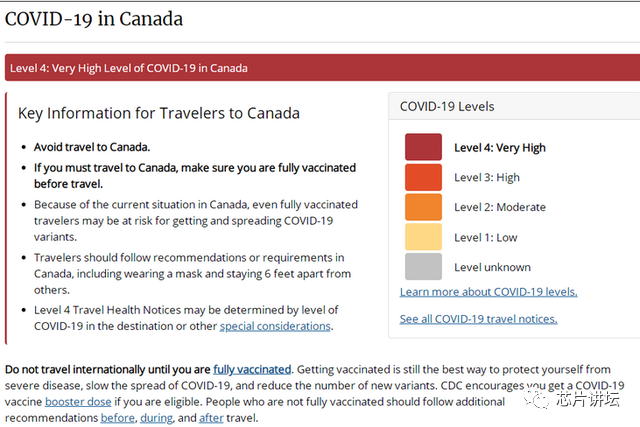Image resolution: width=640 pixels, height=427 pixels.
Task: Click the Avoid travel to Canada bullet
Action: [x=92, y=146]
